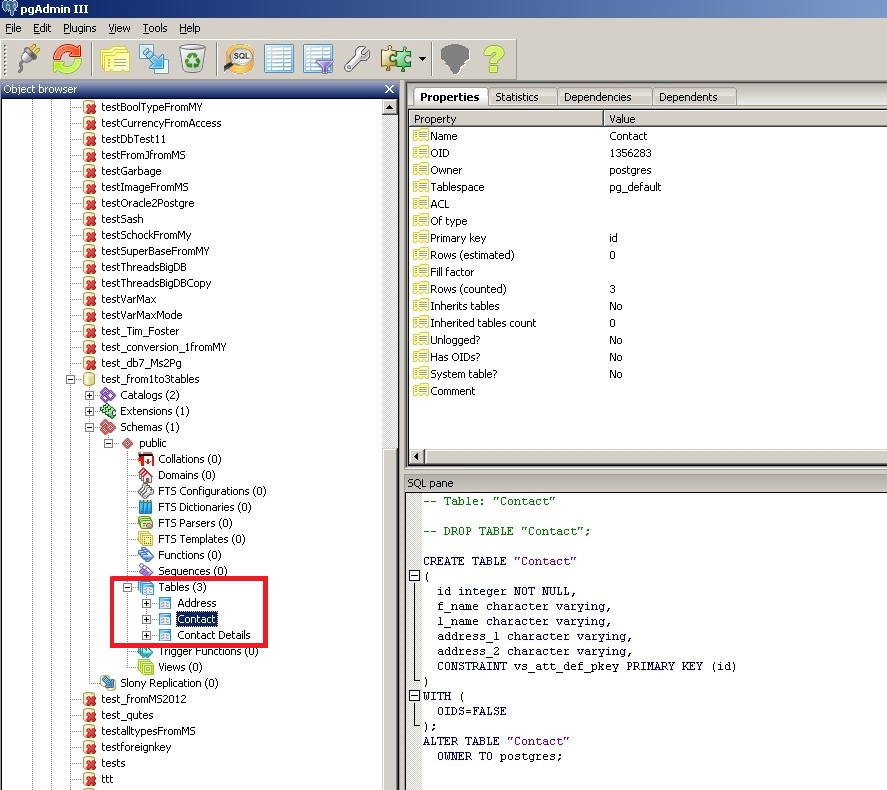Click the recycle bin drop object icon
Screen dimensions: 887x790
192,58
